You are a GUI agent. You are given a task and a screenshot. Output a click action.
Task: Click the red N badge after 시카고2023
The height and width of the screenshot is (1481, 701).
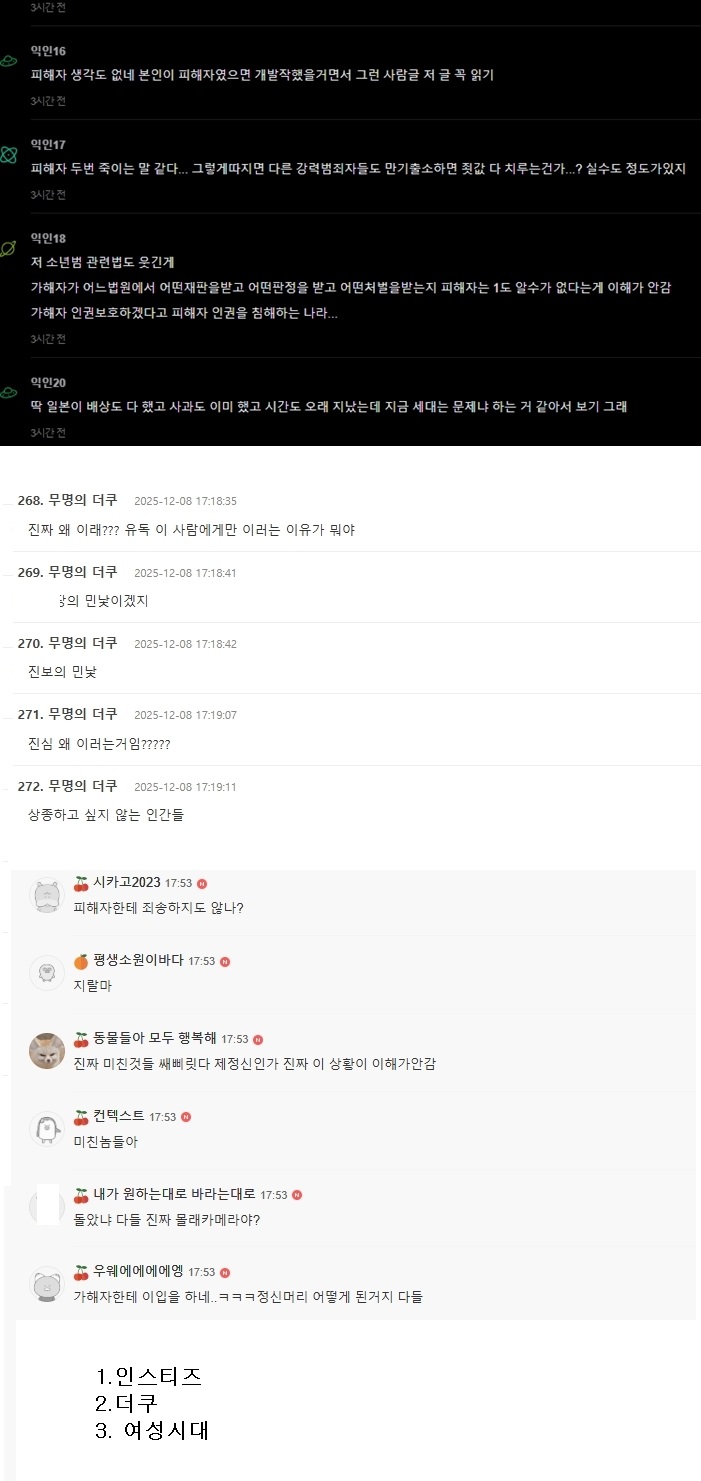click(202, 884)
